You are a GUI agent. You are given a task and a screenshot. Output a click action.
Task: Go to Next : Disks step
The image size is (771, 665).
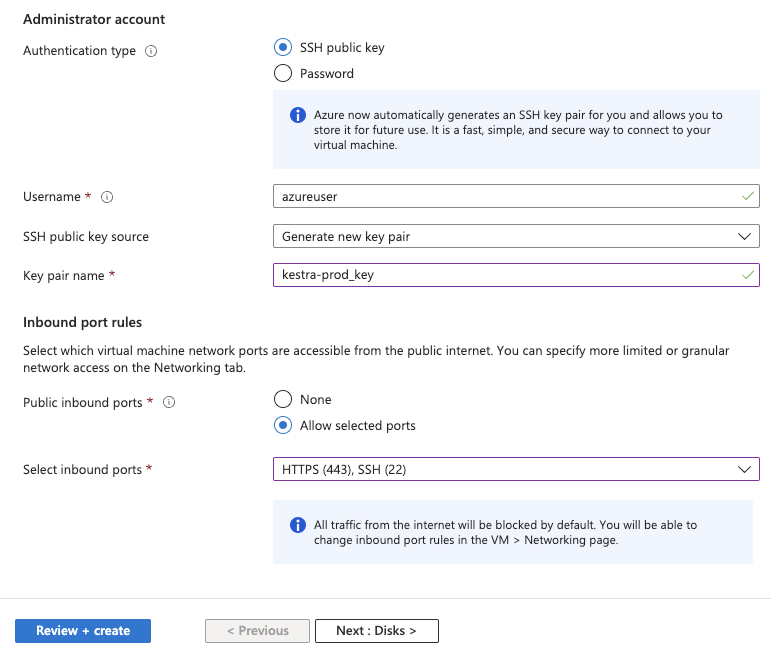coord(376,631)
